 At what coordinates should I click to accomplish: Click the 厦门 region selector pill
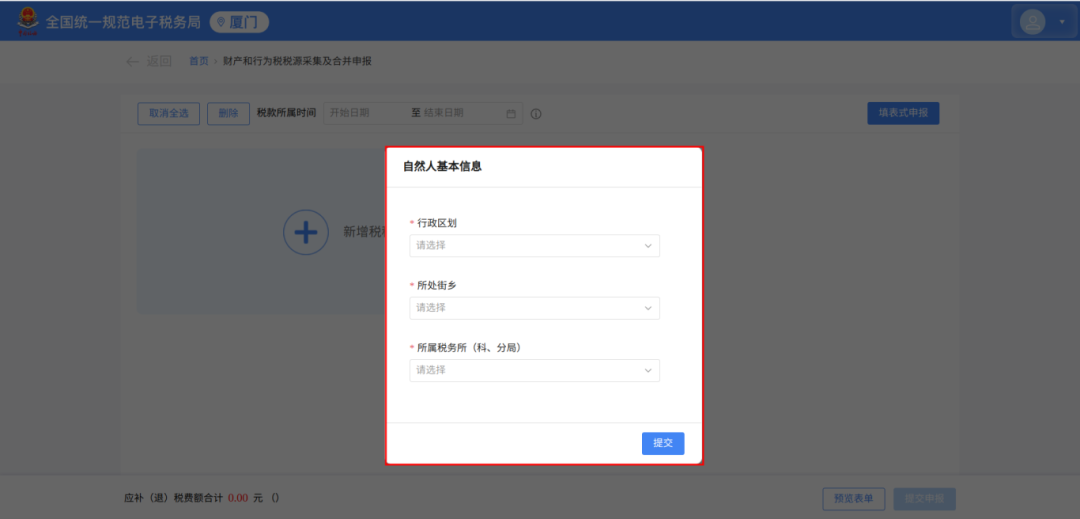pos(239,22)
